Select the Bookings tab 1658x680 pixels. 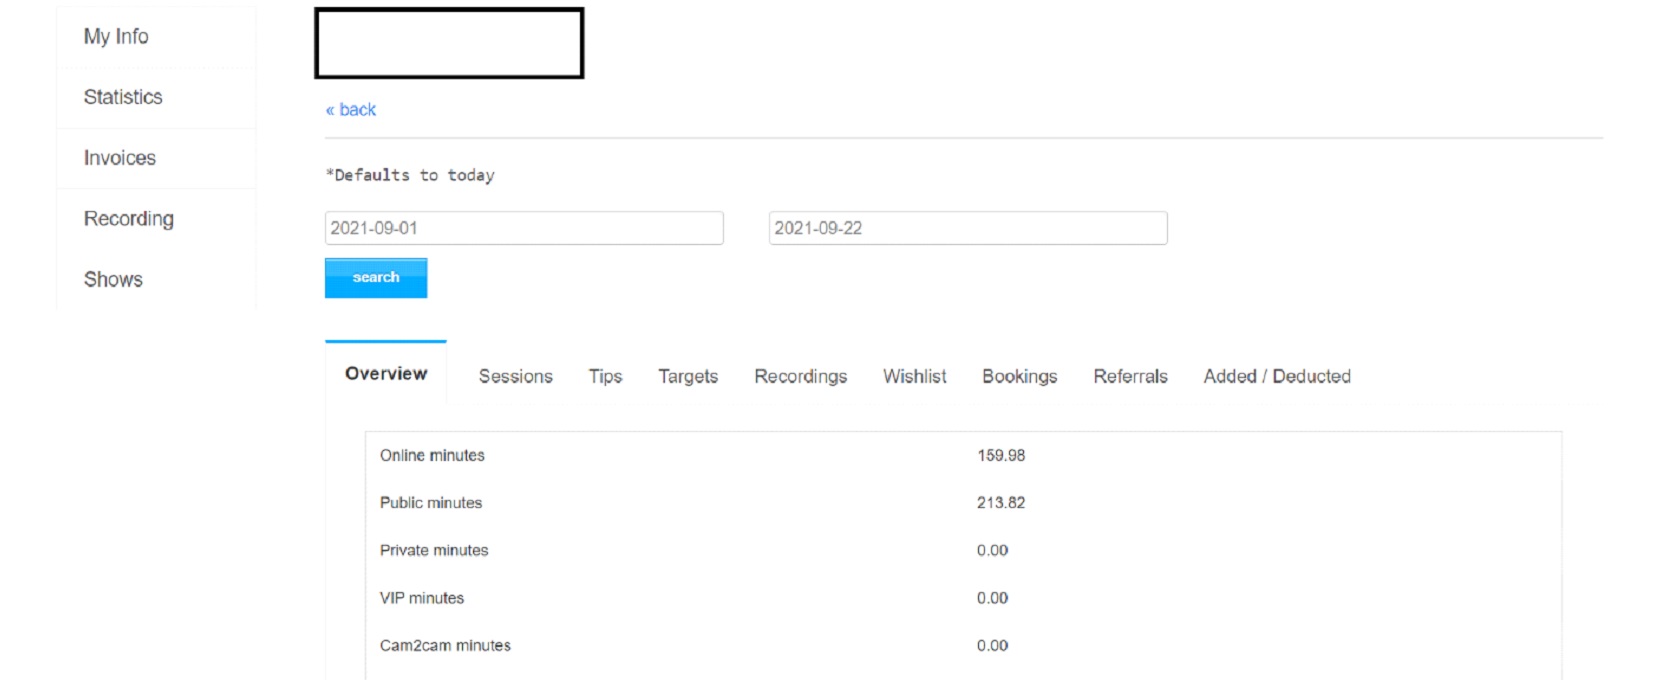[1019, 377]
